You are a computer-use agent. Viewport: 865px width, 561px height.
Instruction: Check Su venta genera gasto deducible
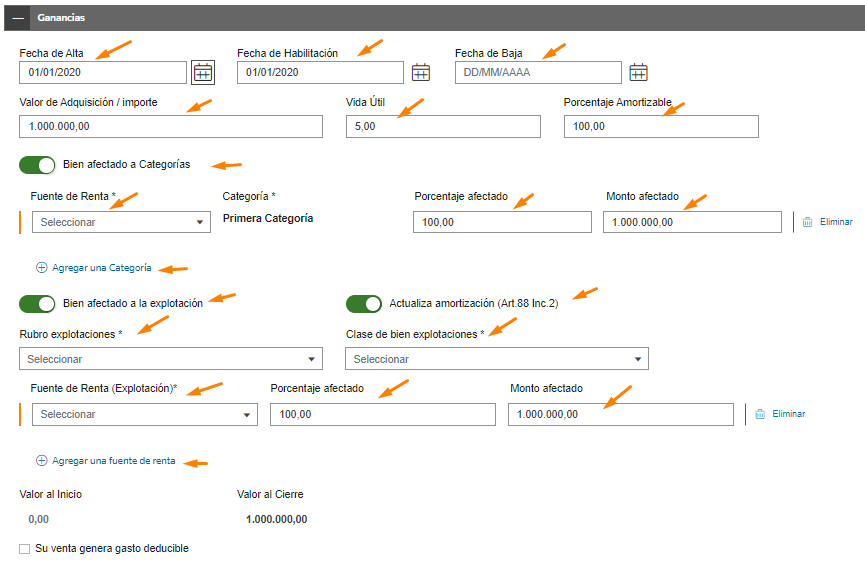(x=24, y=549)
